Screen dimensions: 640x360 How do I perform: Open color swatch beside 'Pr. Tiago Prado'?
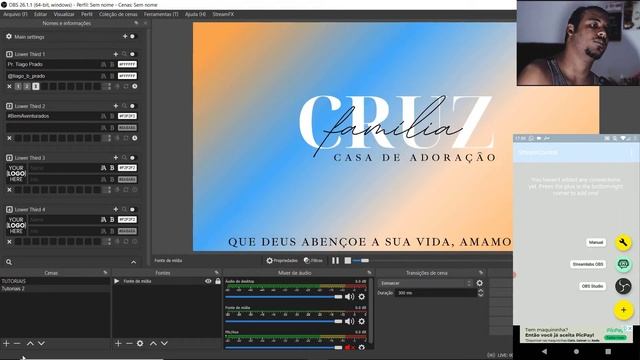point(127,64)
